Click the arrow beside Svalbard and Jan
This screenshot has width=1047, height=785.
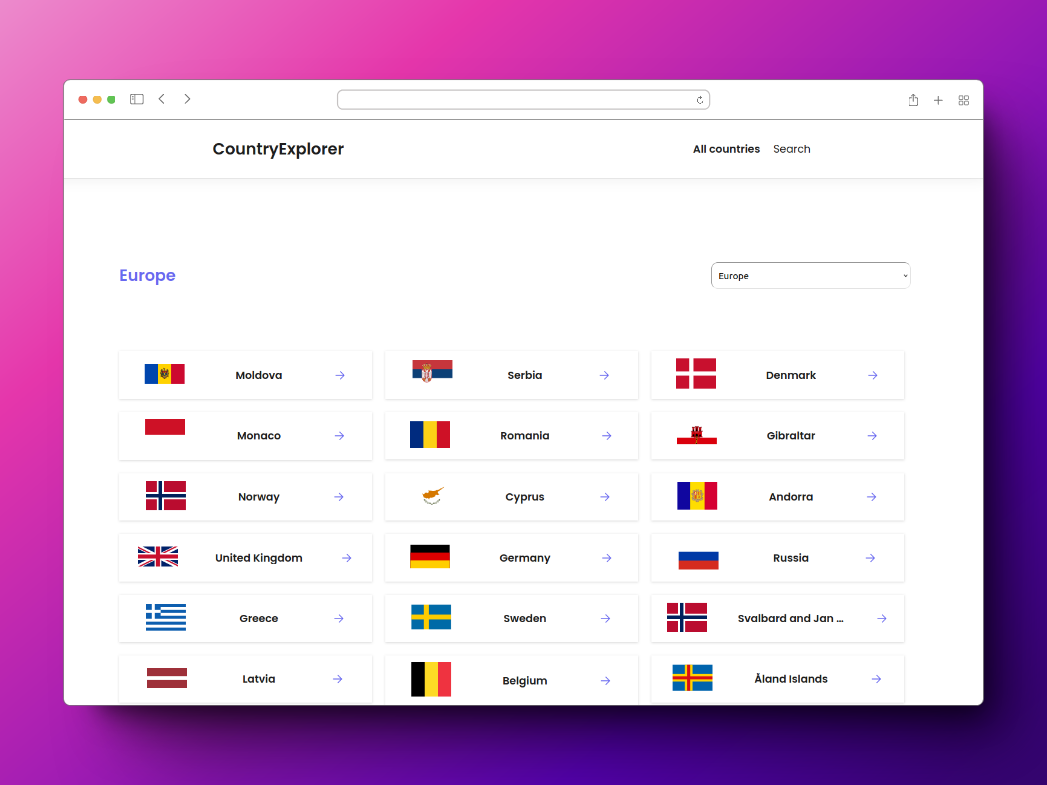pyautogui.click(x=882, y=619)
